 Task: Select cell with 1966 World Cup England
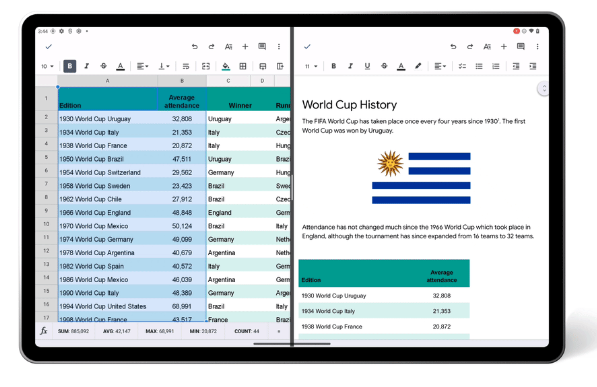point(108,213)
